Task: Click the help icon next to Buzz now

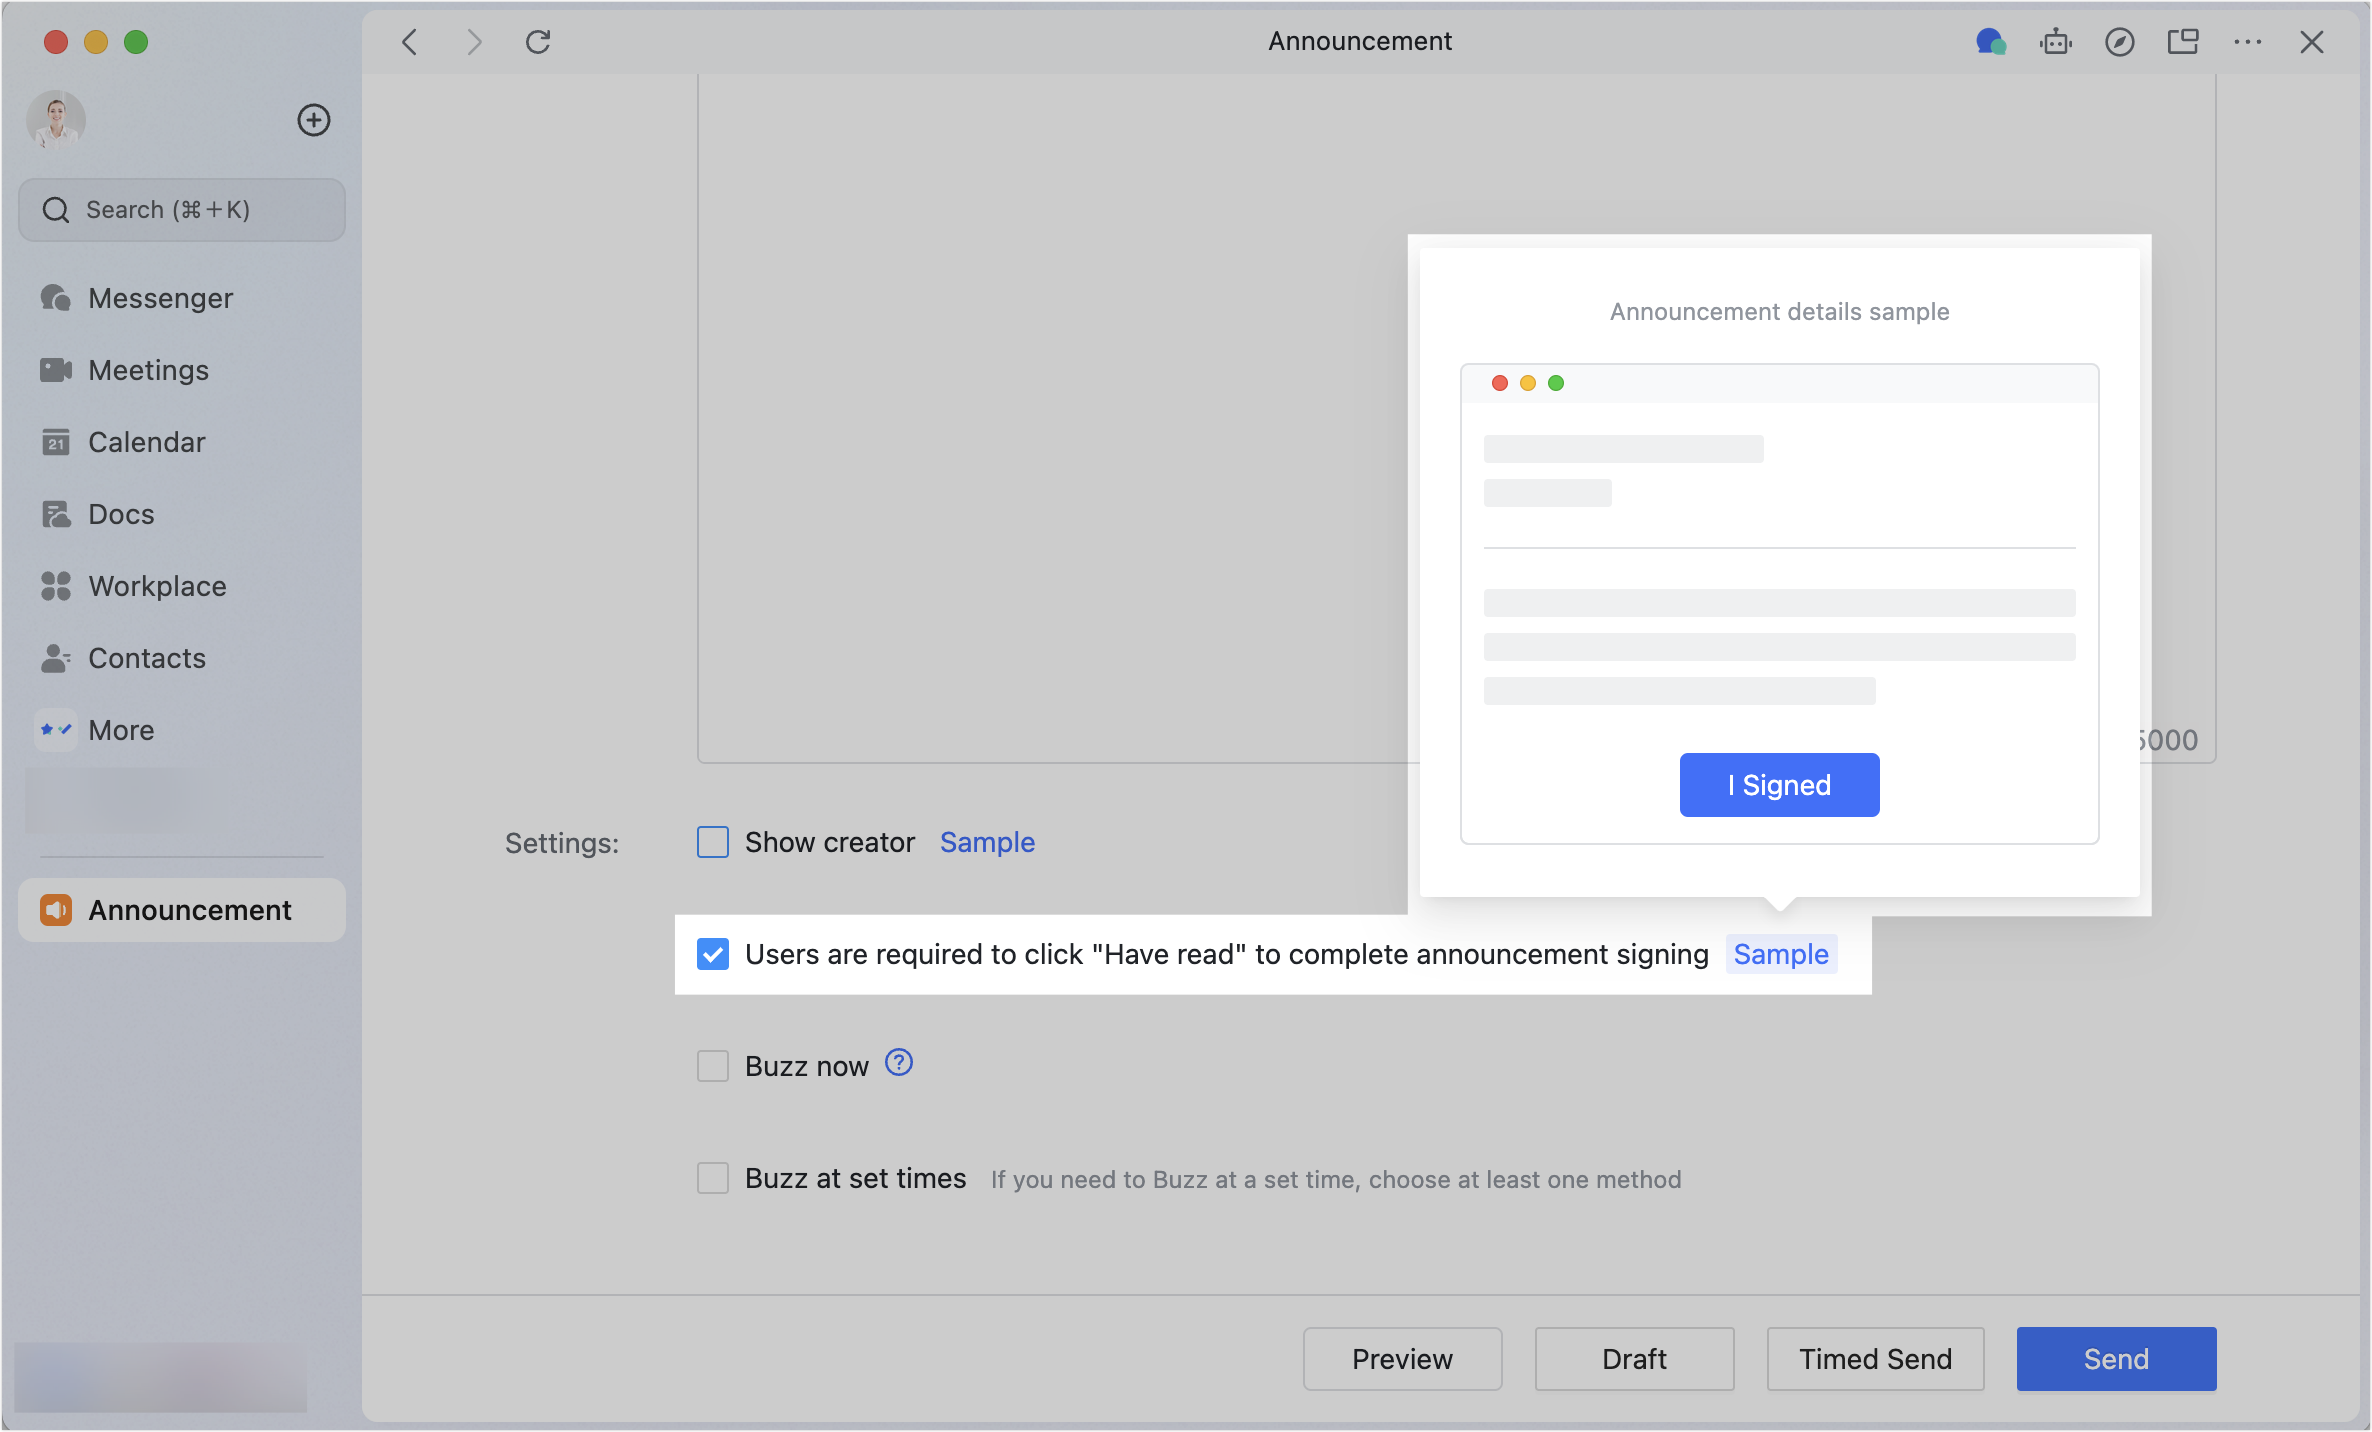Action: point(899,1062)
